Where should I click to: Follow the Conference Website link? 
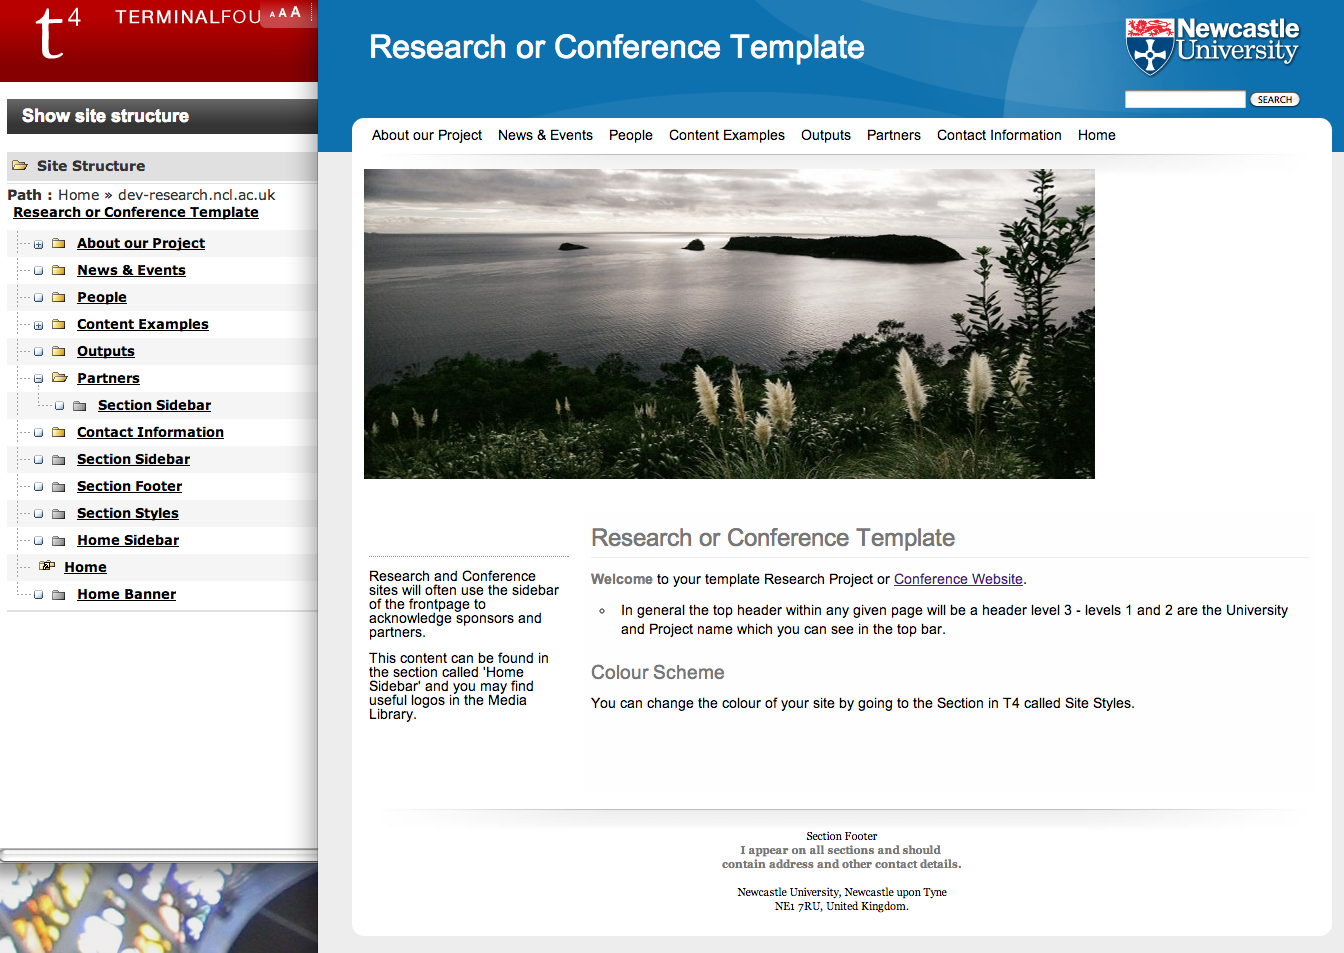(x=957, y=579)
